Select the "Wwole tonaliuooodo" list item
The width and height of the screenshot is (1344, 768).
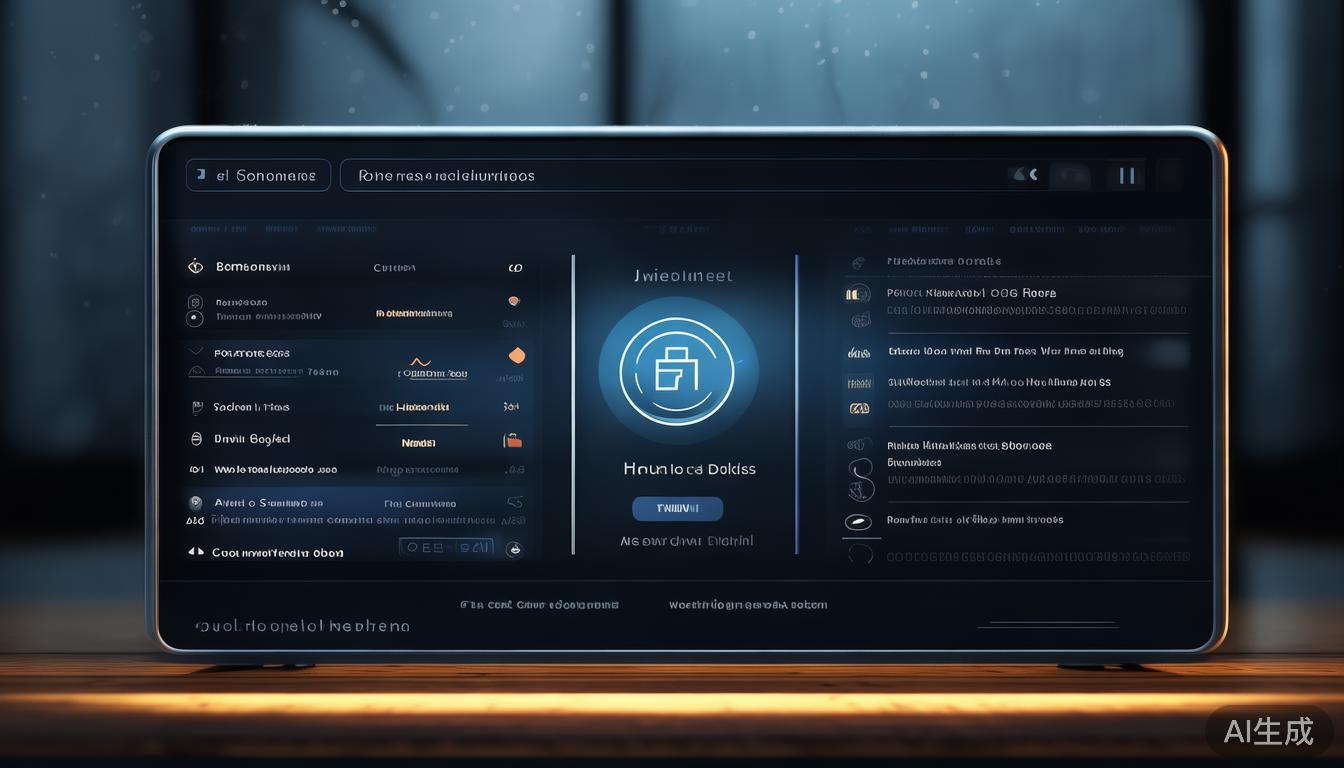coord(275,469)
